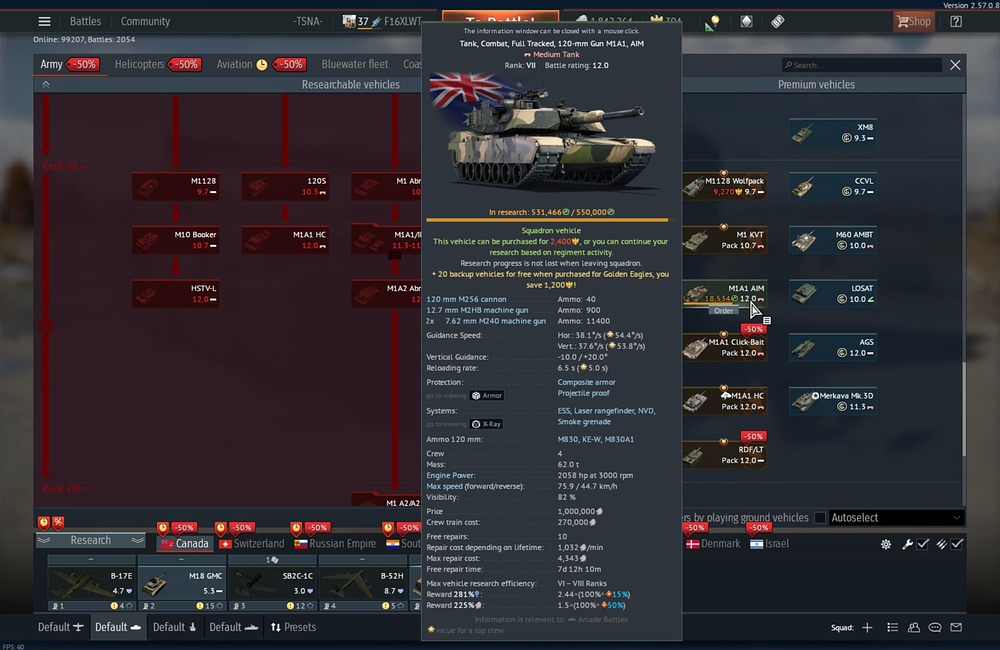Select the XM8 premium vehicle
This screenshot has height=650, width=1000.
pos(832,133)
